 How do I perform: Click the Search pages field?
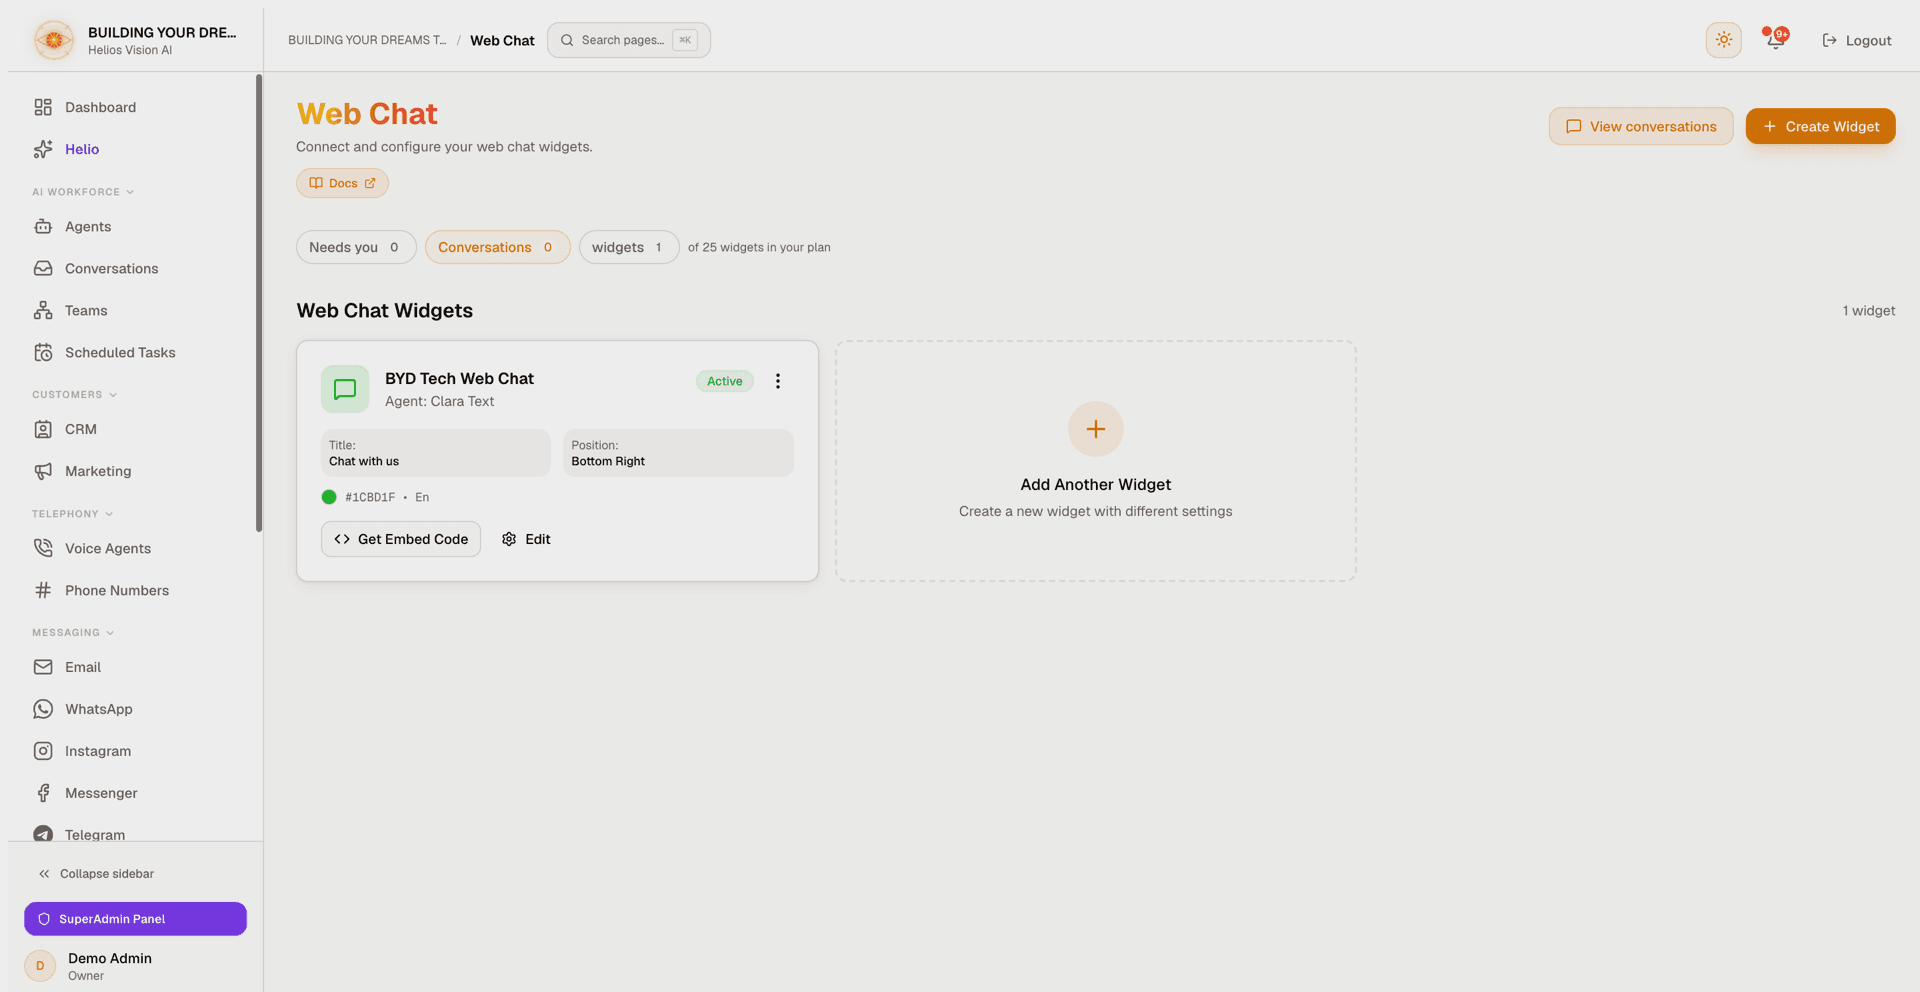click(629, 40)
